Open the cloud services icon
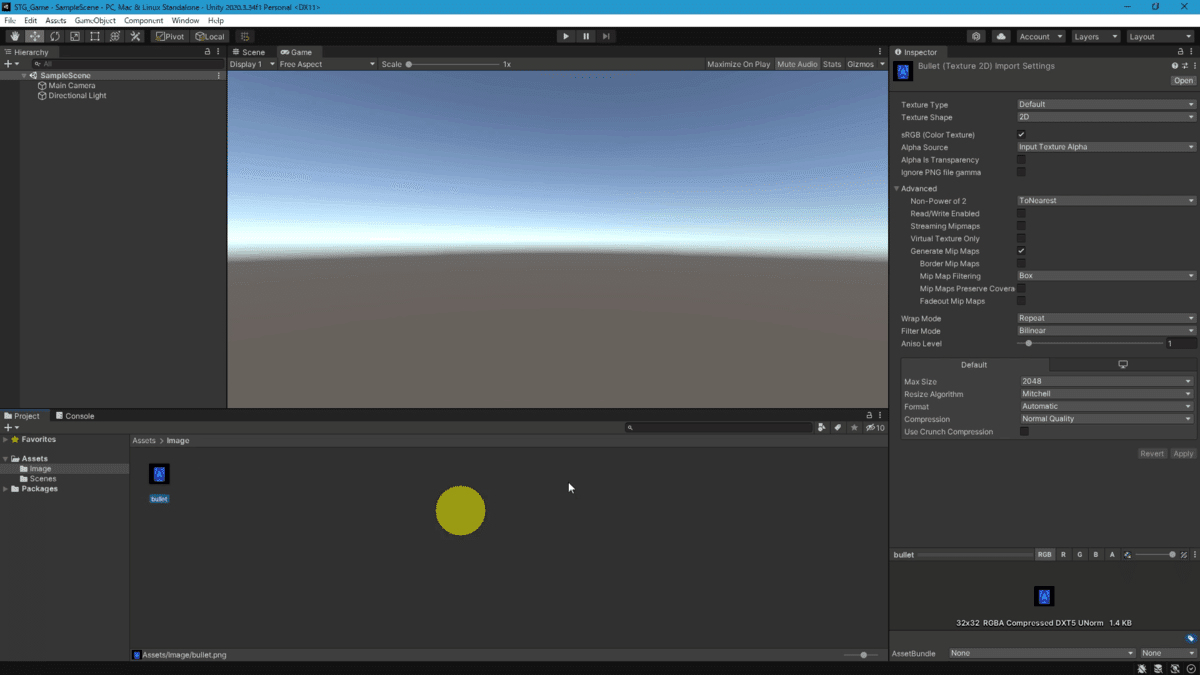 1001,36
